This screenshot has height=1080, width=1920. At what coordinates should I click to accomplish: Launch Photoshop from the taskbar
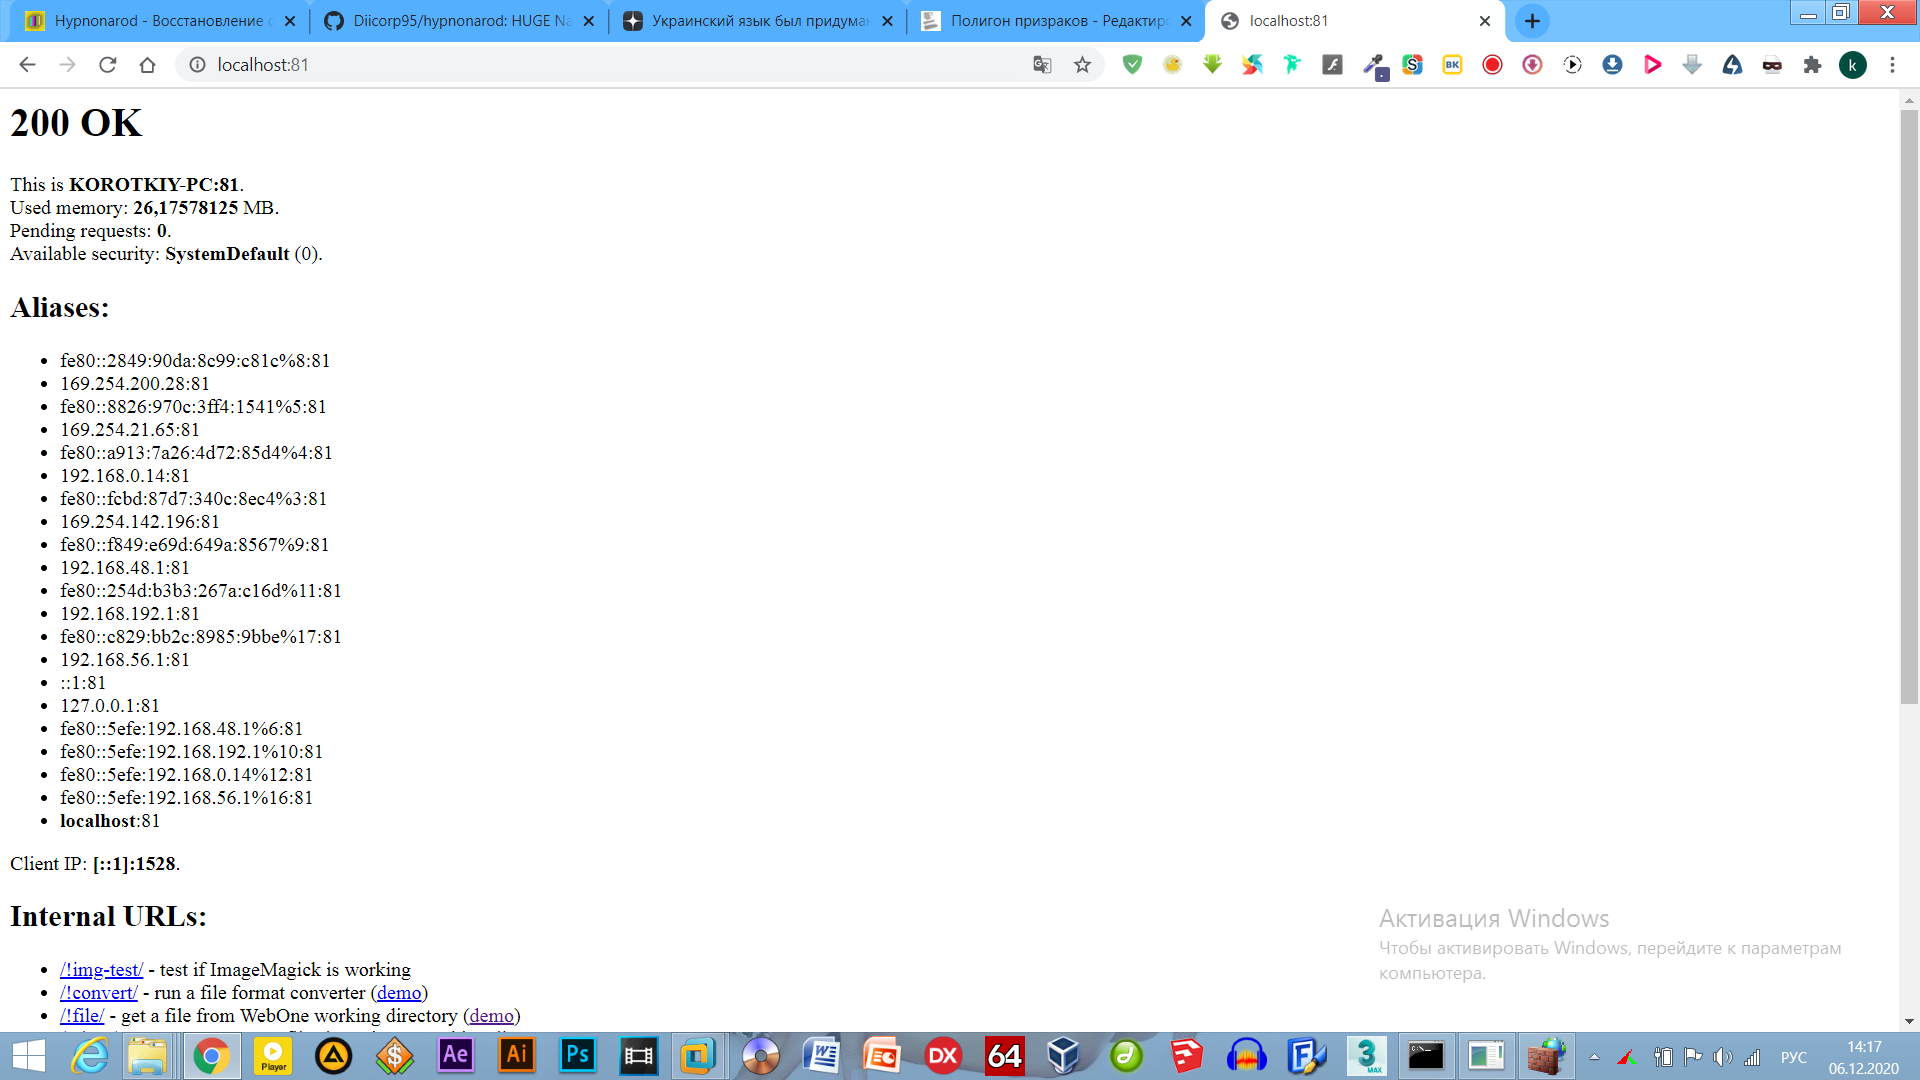click(577, 1055)
